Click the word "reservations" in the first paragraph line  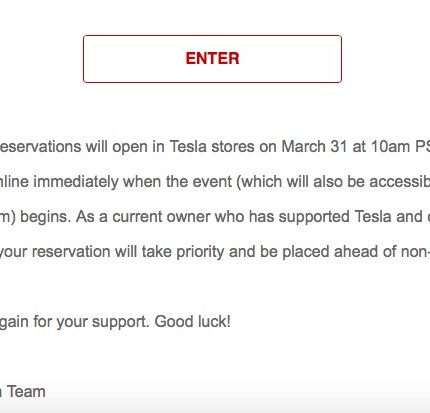click(x=40, y=147)
